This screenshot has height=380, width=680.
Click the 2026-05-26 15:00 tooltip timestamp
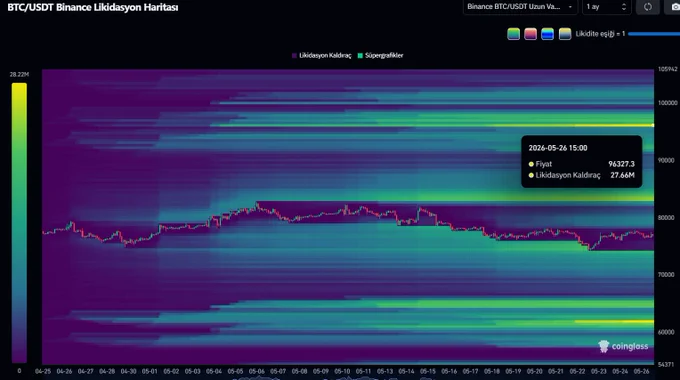[x=558, y=148]
